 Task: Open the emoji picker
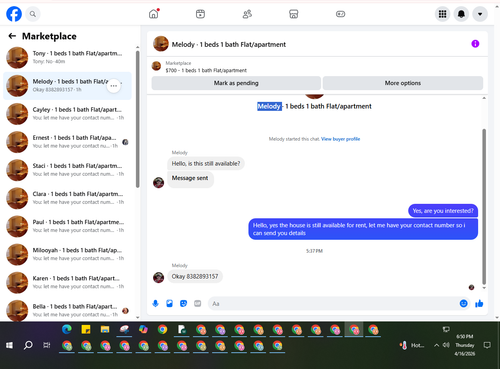(464, 303)
